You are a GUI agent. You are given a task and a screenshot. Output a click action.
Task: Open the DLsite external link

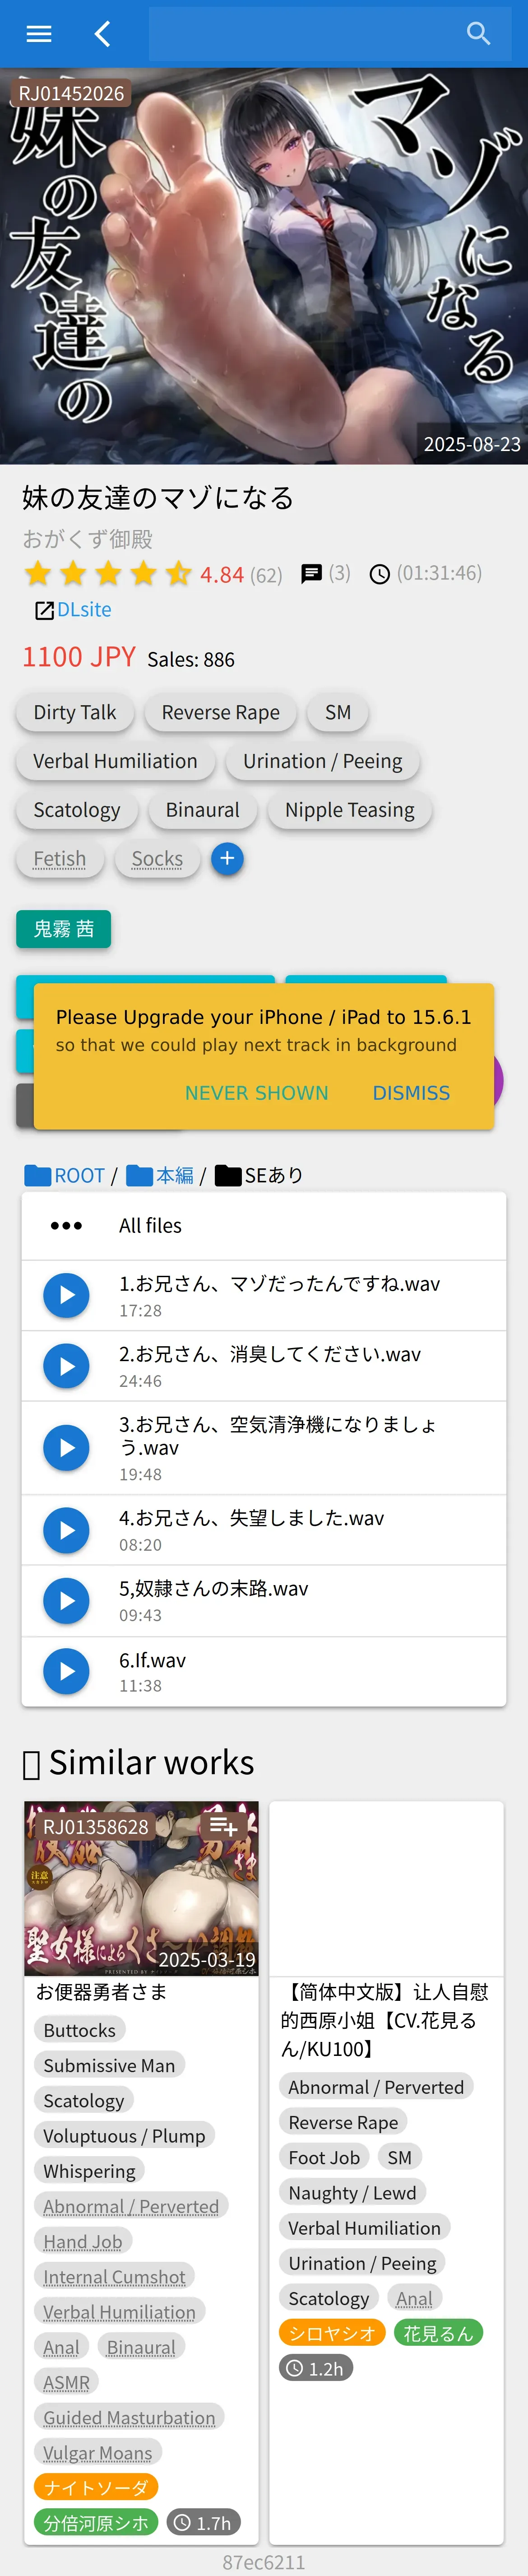tap(74, 609)
